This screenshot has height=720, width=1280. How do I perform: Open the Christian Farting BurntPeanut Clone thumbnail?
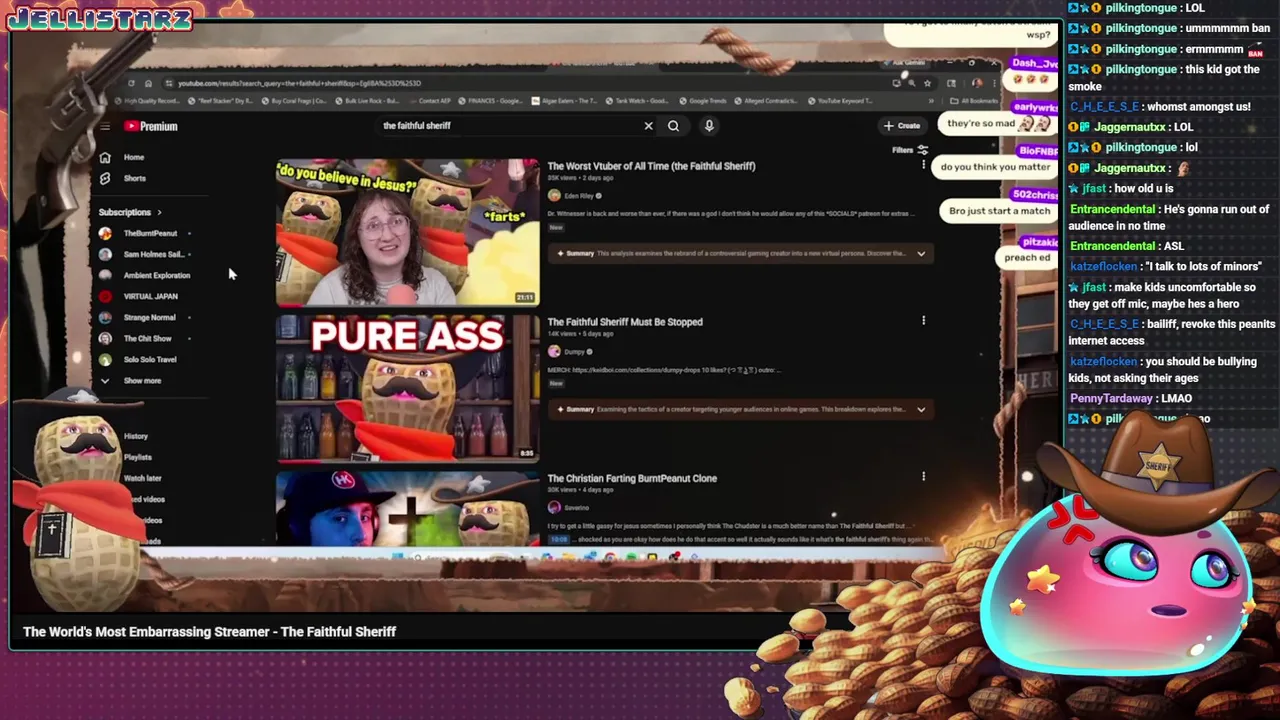click(x=407, y=509)
